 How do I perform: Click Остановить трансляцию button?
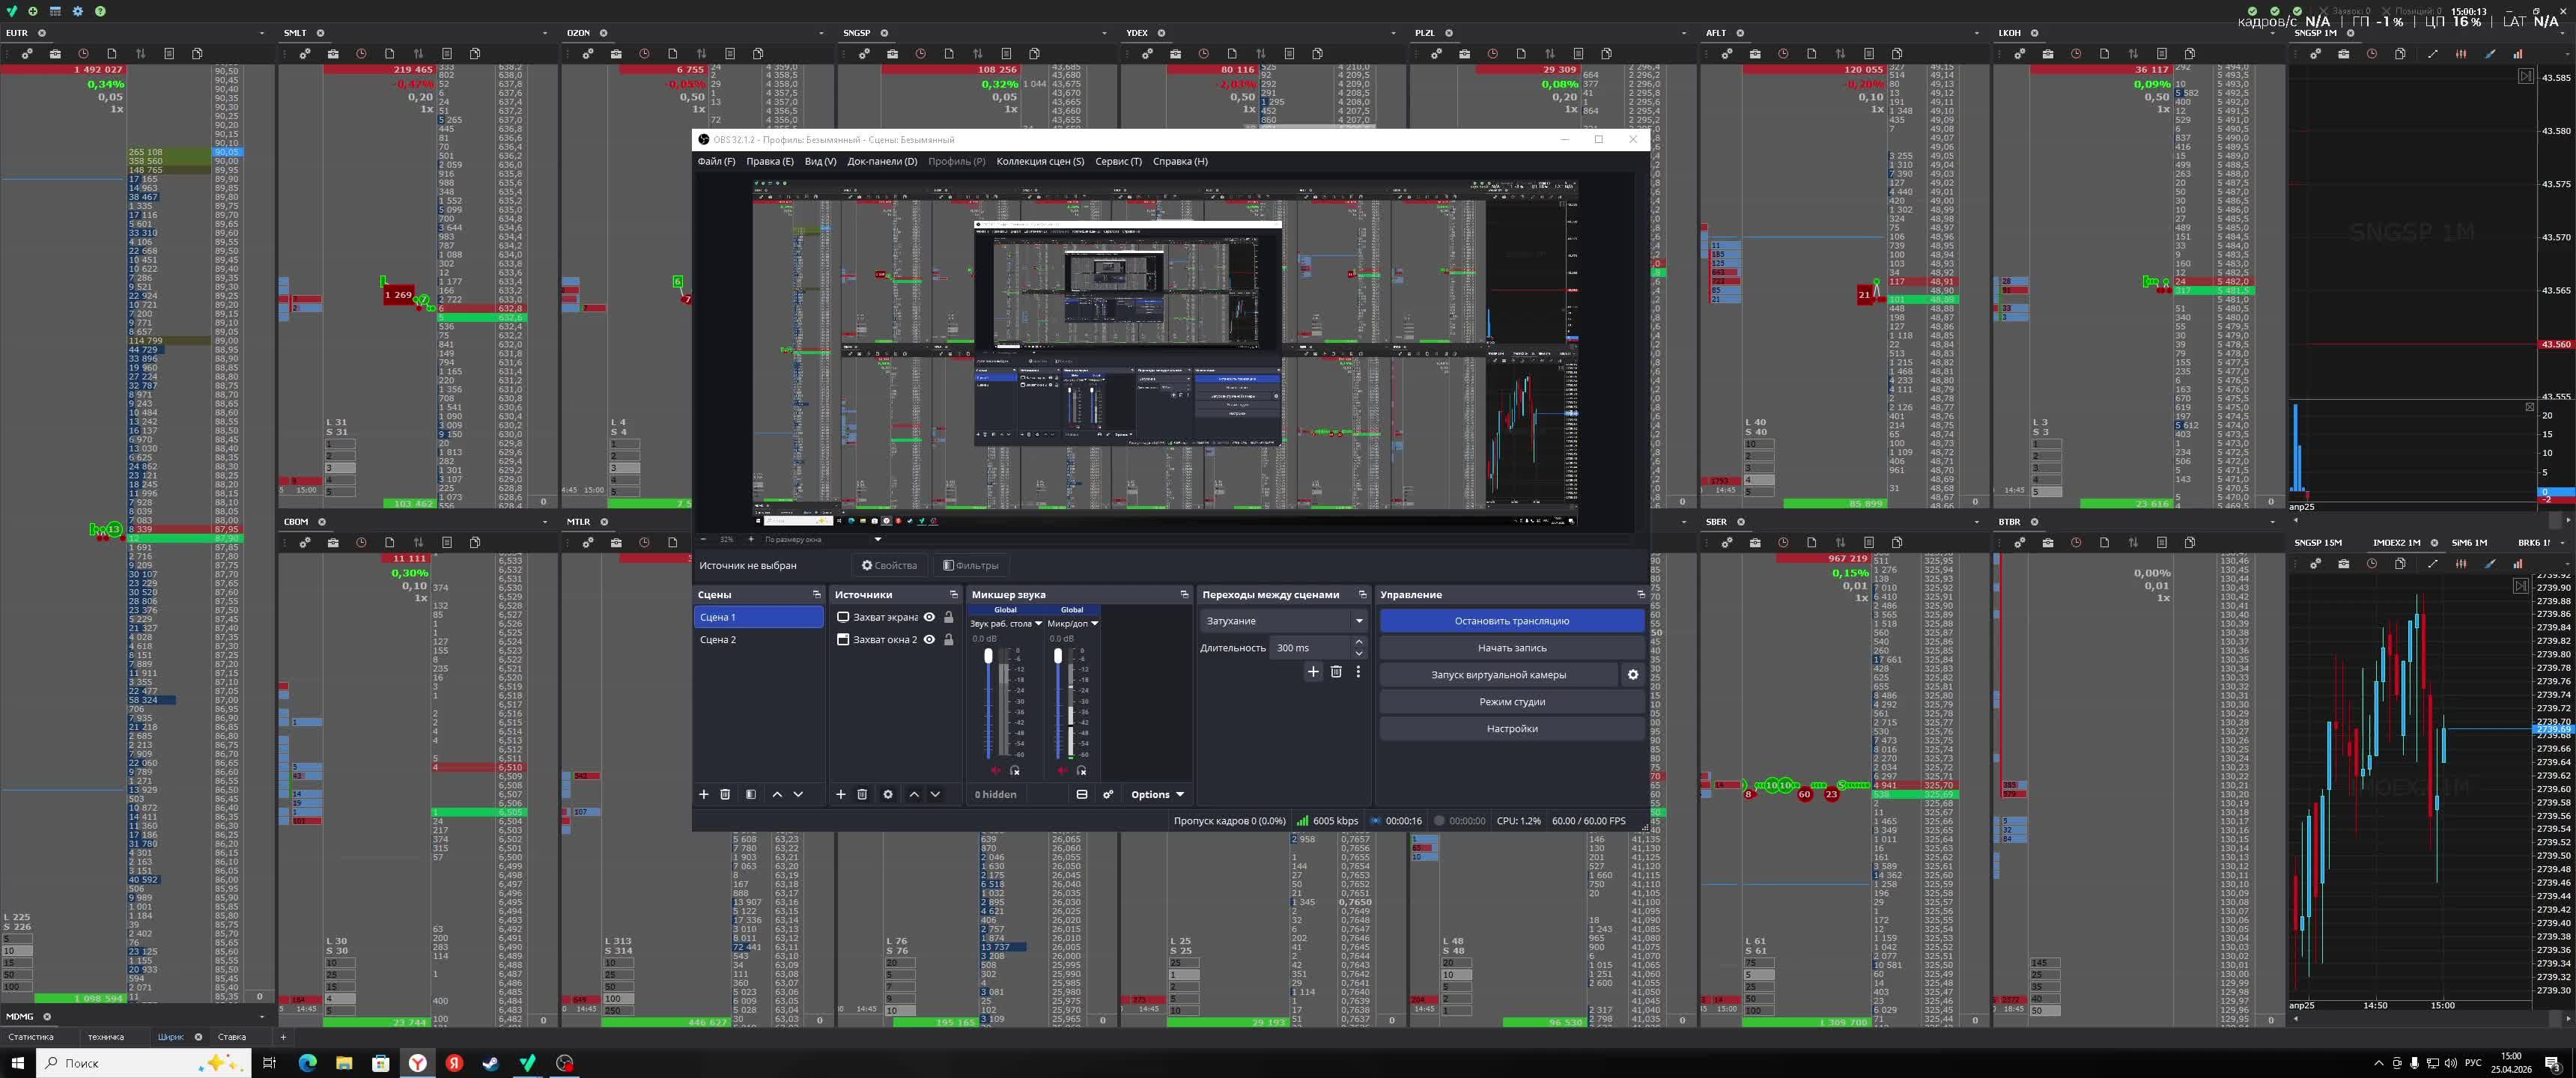click(1511, 621)
